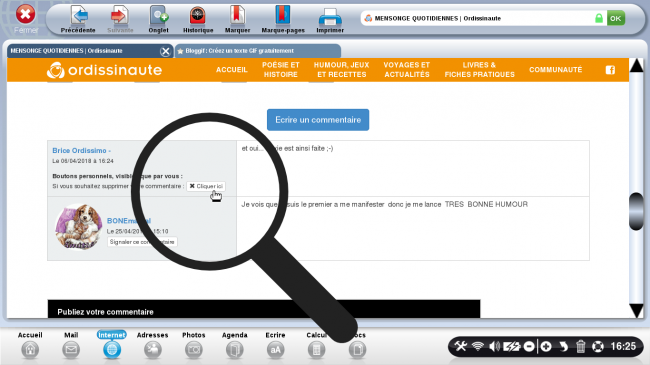Screen dimensions: 650x365
Task: Open the Marque-pages bookmarks list
Action: 283,19
